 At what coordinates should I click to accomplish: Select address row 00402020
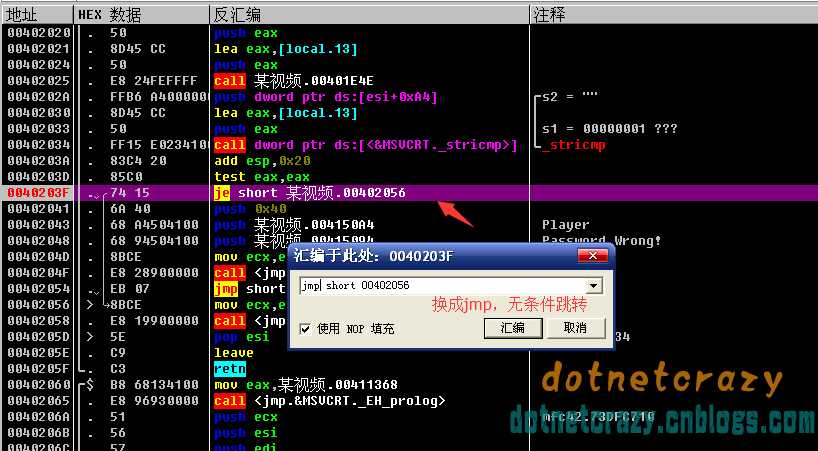[39, 33]
